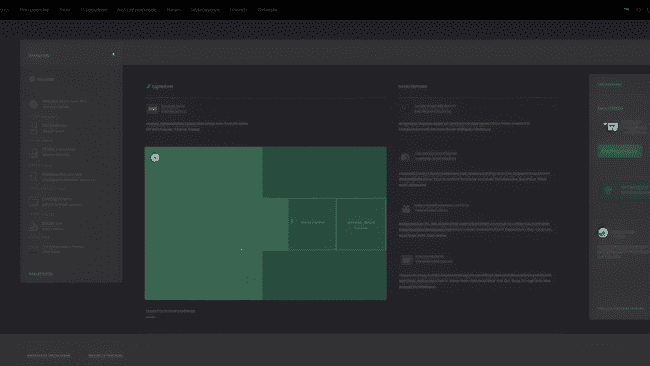Click the gear icon in the left sidebar
This screenshot has height=366, width=650.
tap(32, 79)
